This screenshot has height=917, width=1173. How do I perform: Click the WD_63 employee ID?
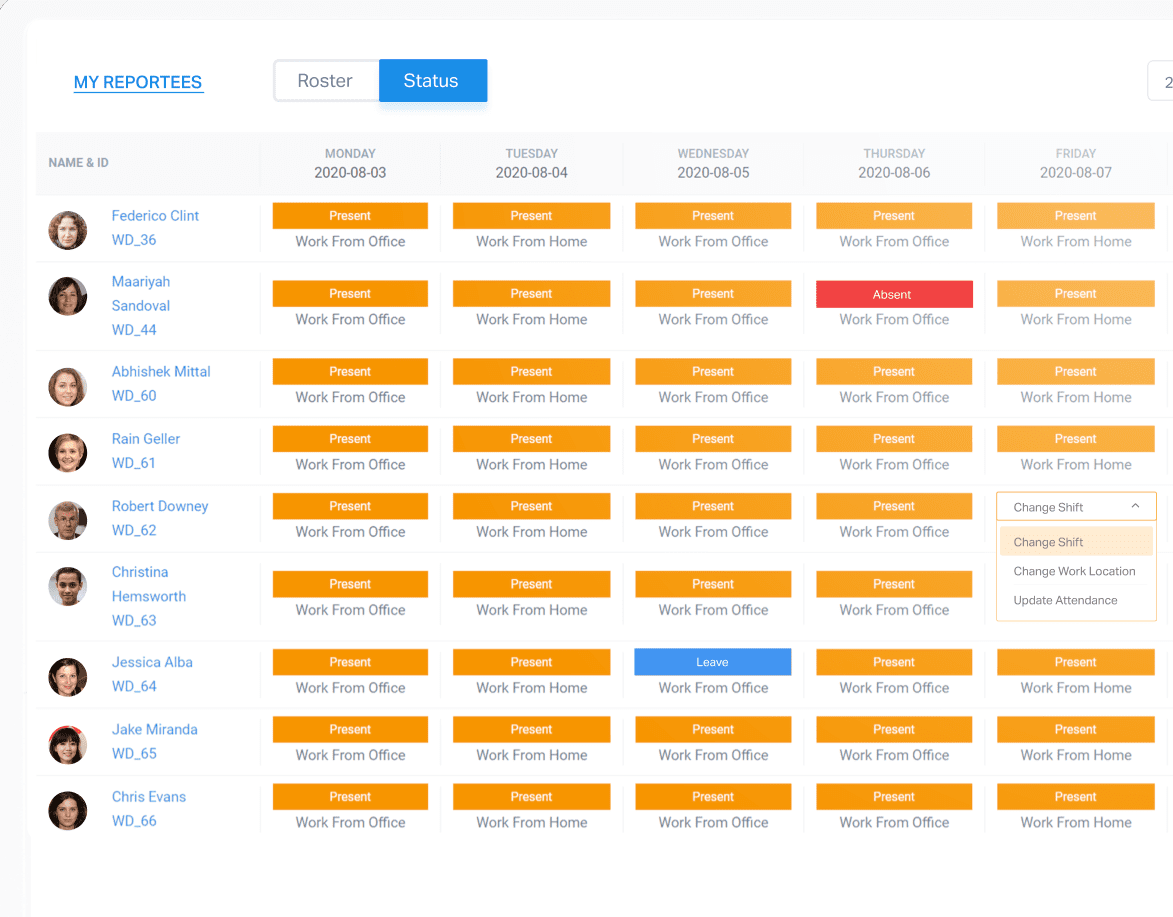134,621
